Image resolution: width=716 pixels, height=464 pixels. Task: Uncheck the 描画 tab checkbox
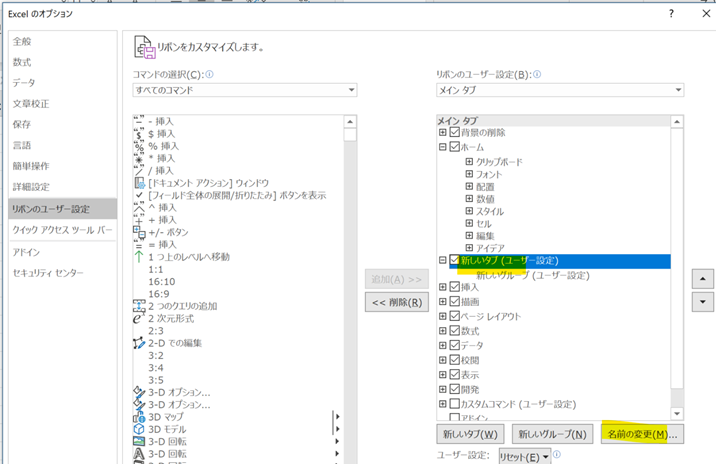pos(454,301)
